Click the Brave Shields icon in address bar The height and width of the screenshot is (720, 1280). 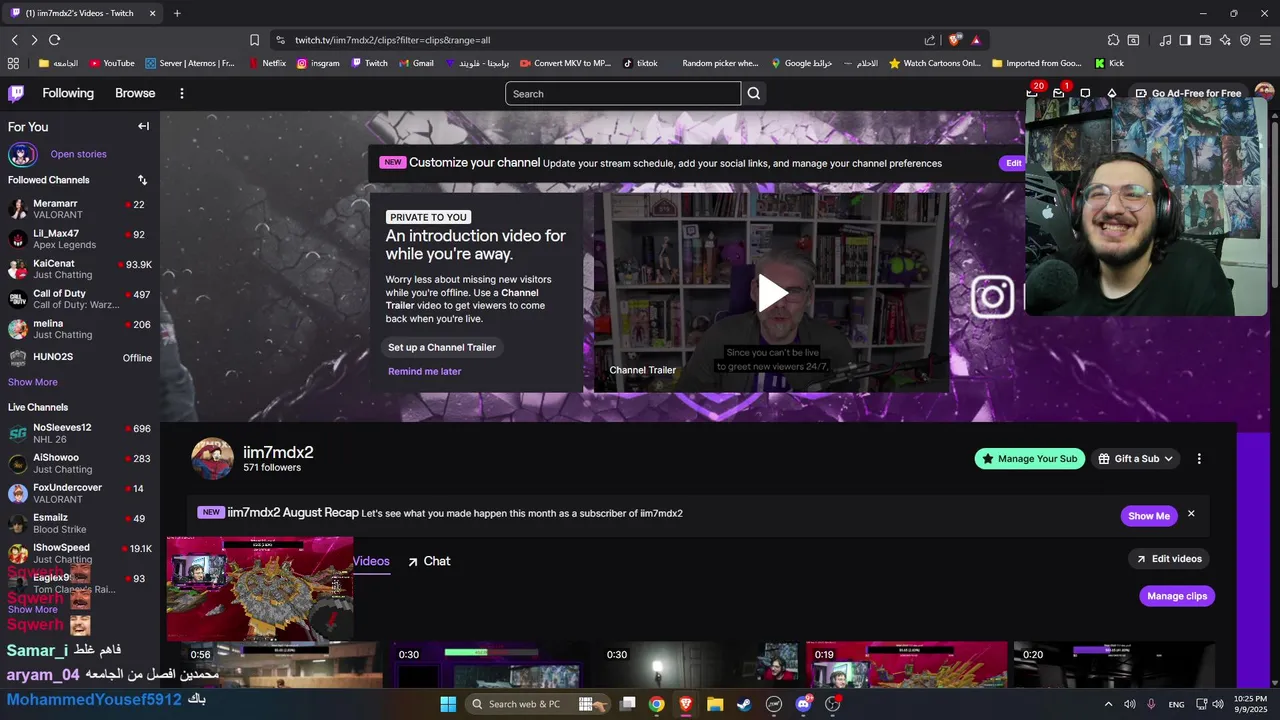tap(955, 40)
